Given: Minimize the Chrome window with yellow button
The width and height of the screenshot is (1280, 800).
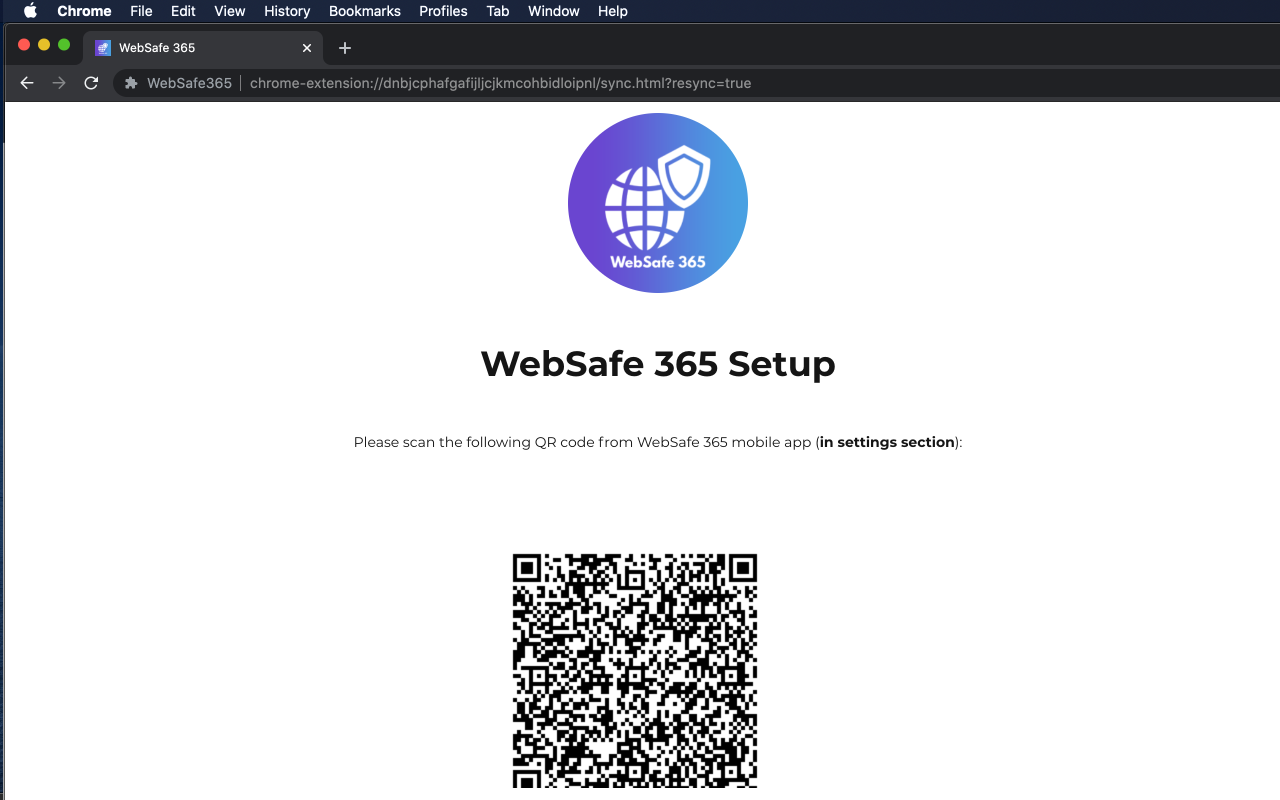Looking at the screenshot, I should (x=44, y=45).
